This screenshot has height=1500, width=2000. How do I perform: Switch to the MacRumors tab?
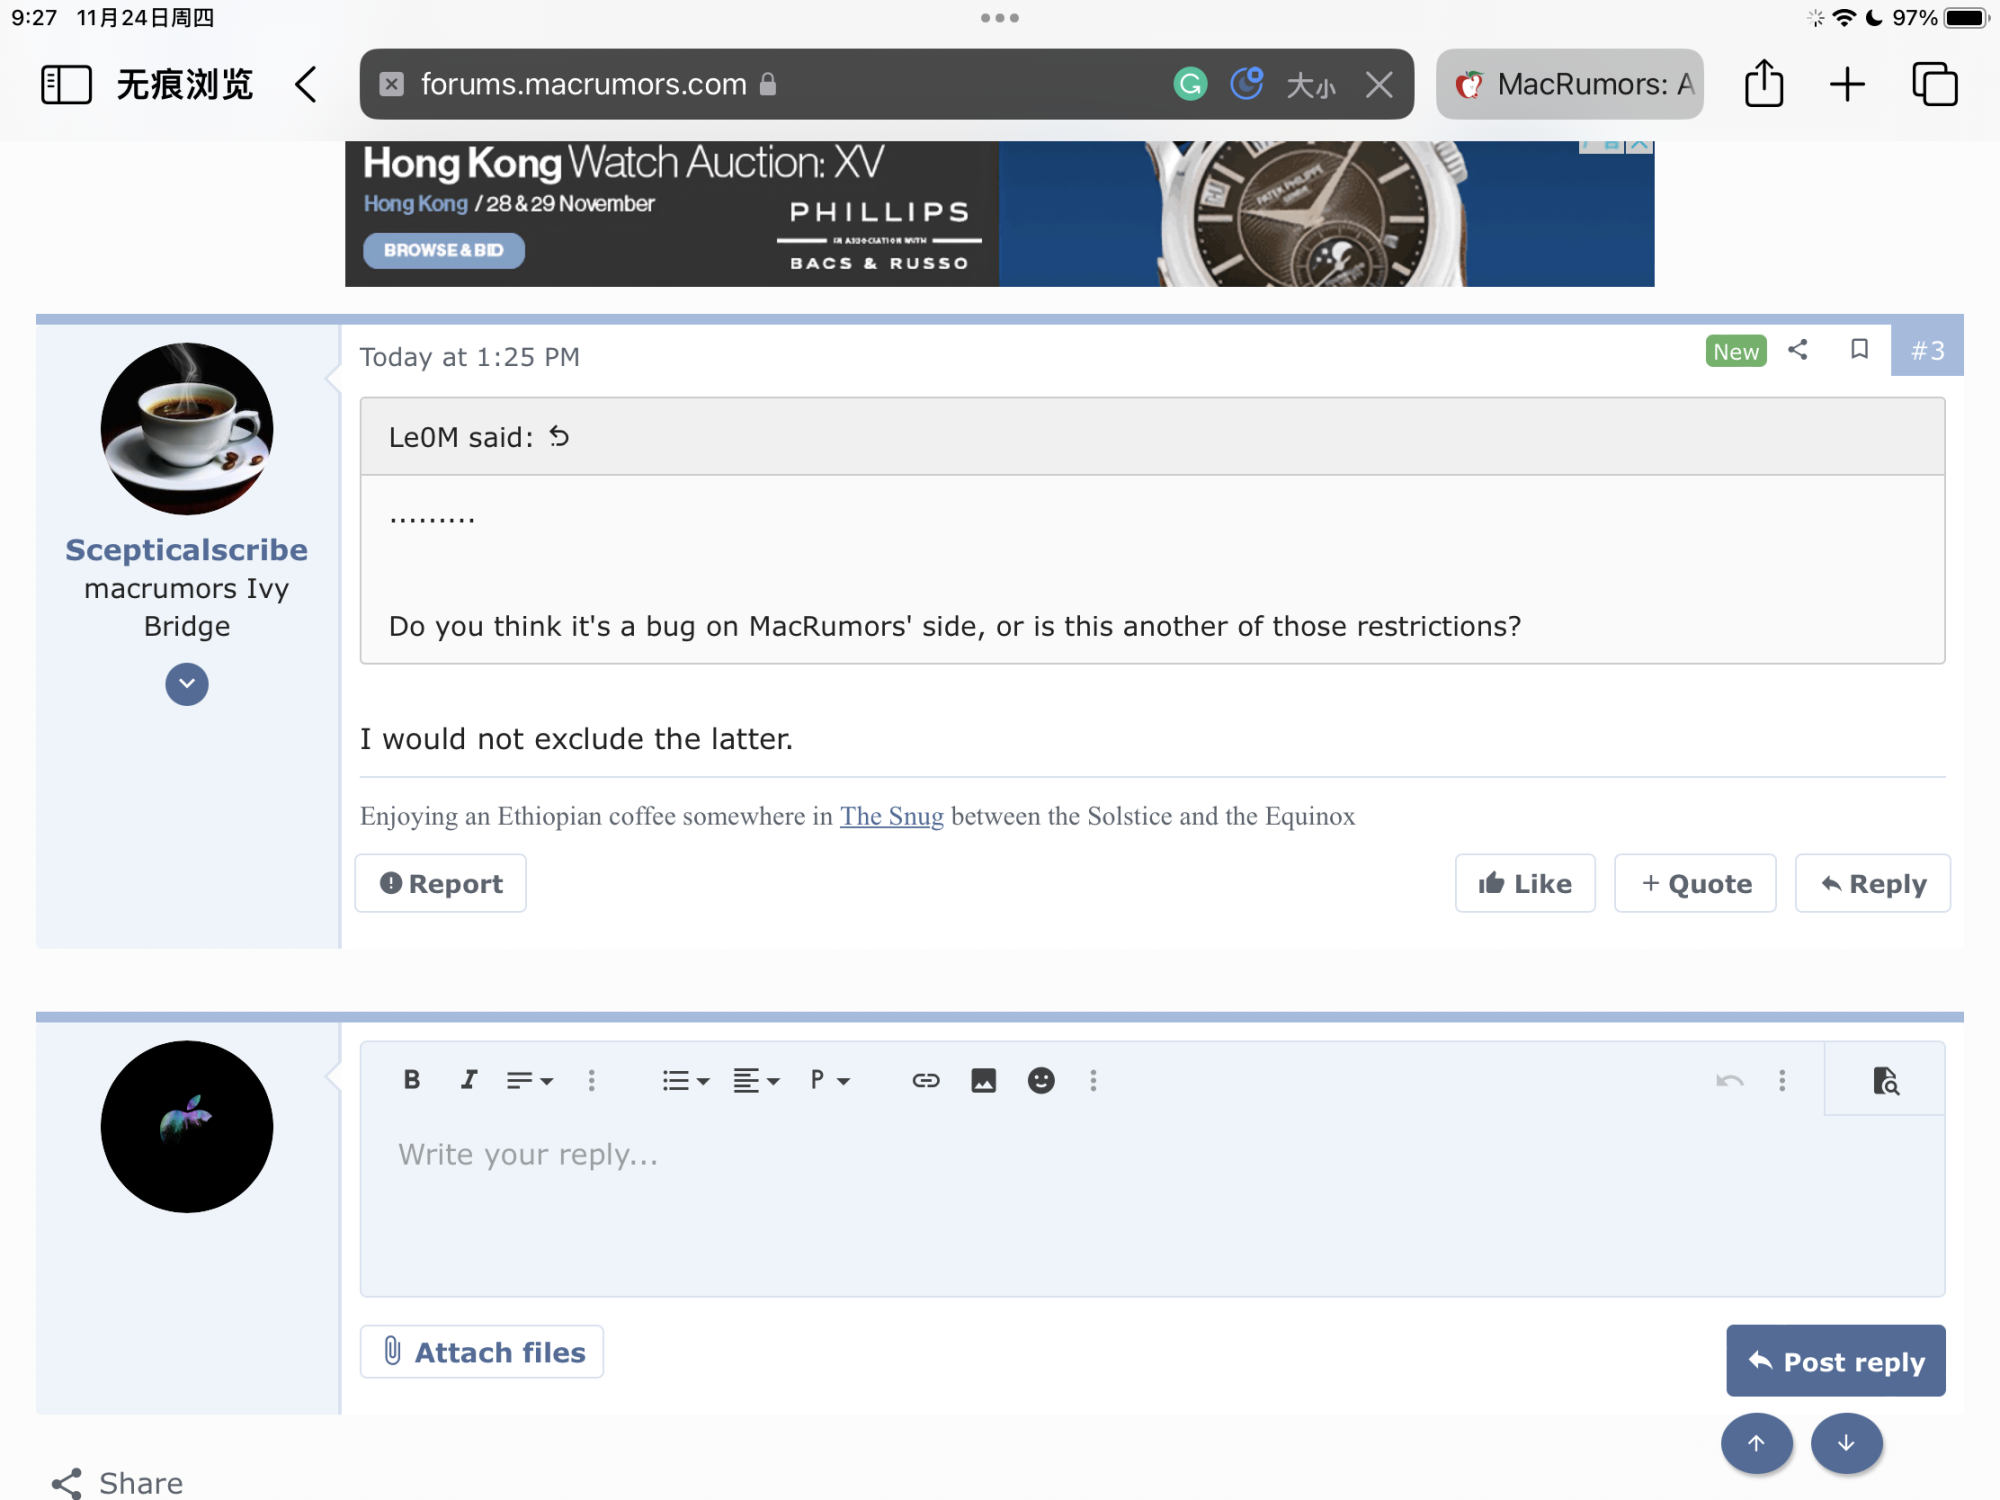1570,84
